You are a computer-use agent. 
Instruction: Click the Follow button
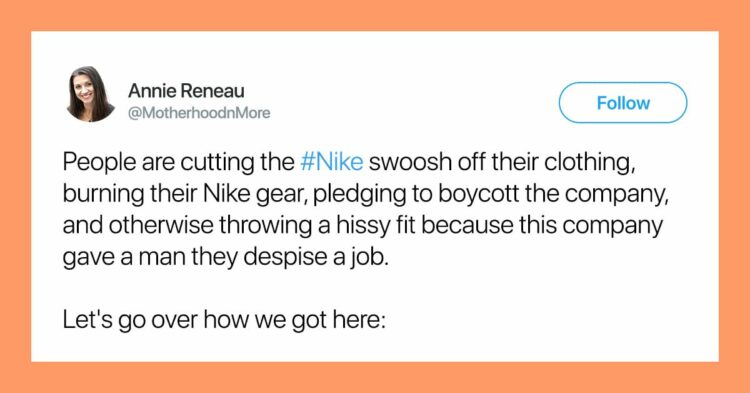[623, 103]
